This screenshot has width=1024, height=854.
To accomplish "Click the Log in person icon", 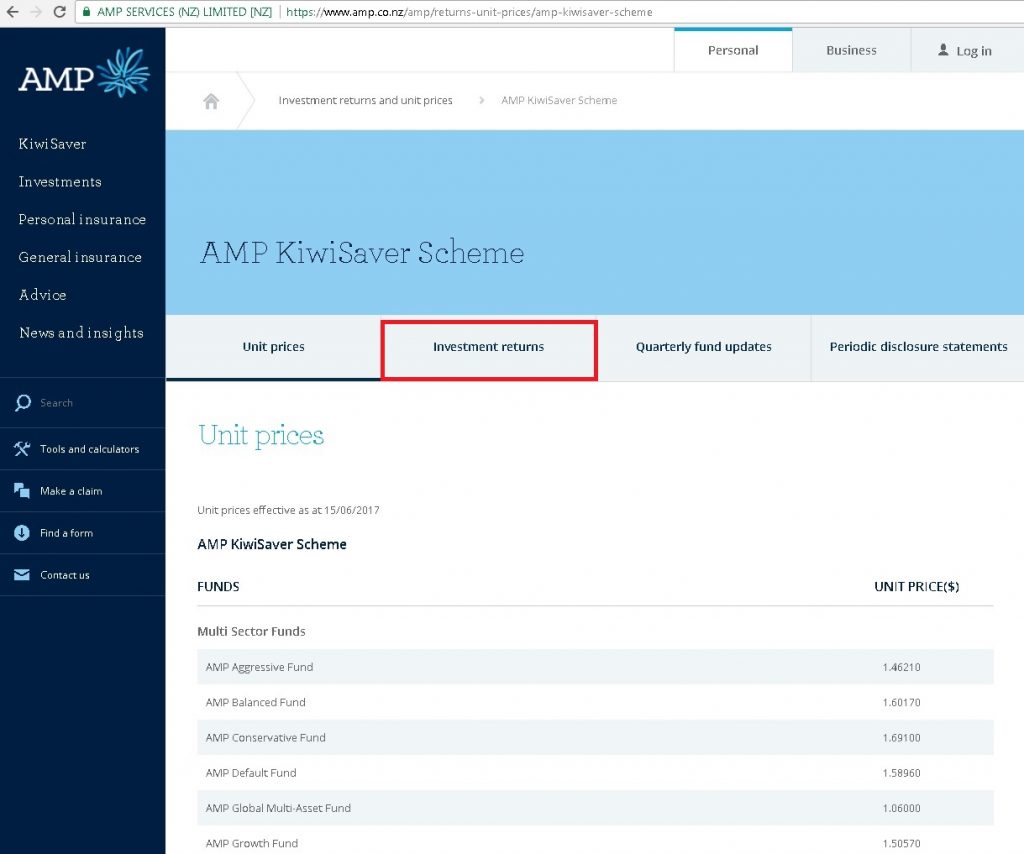I will pyautogui.click(x=943, y=50).
